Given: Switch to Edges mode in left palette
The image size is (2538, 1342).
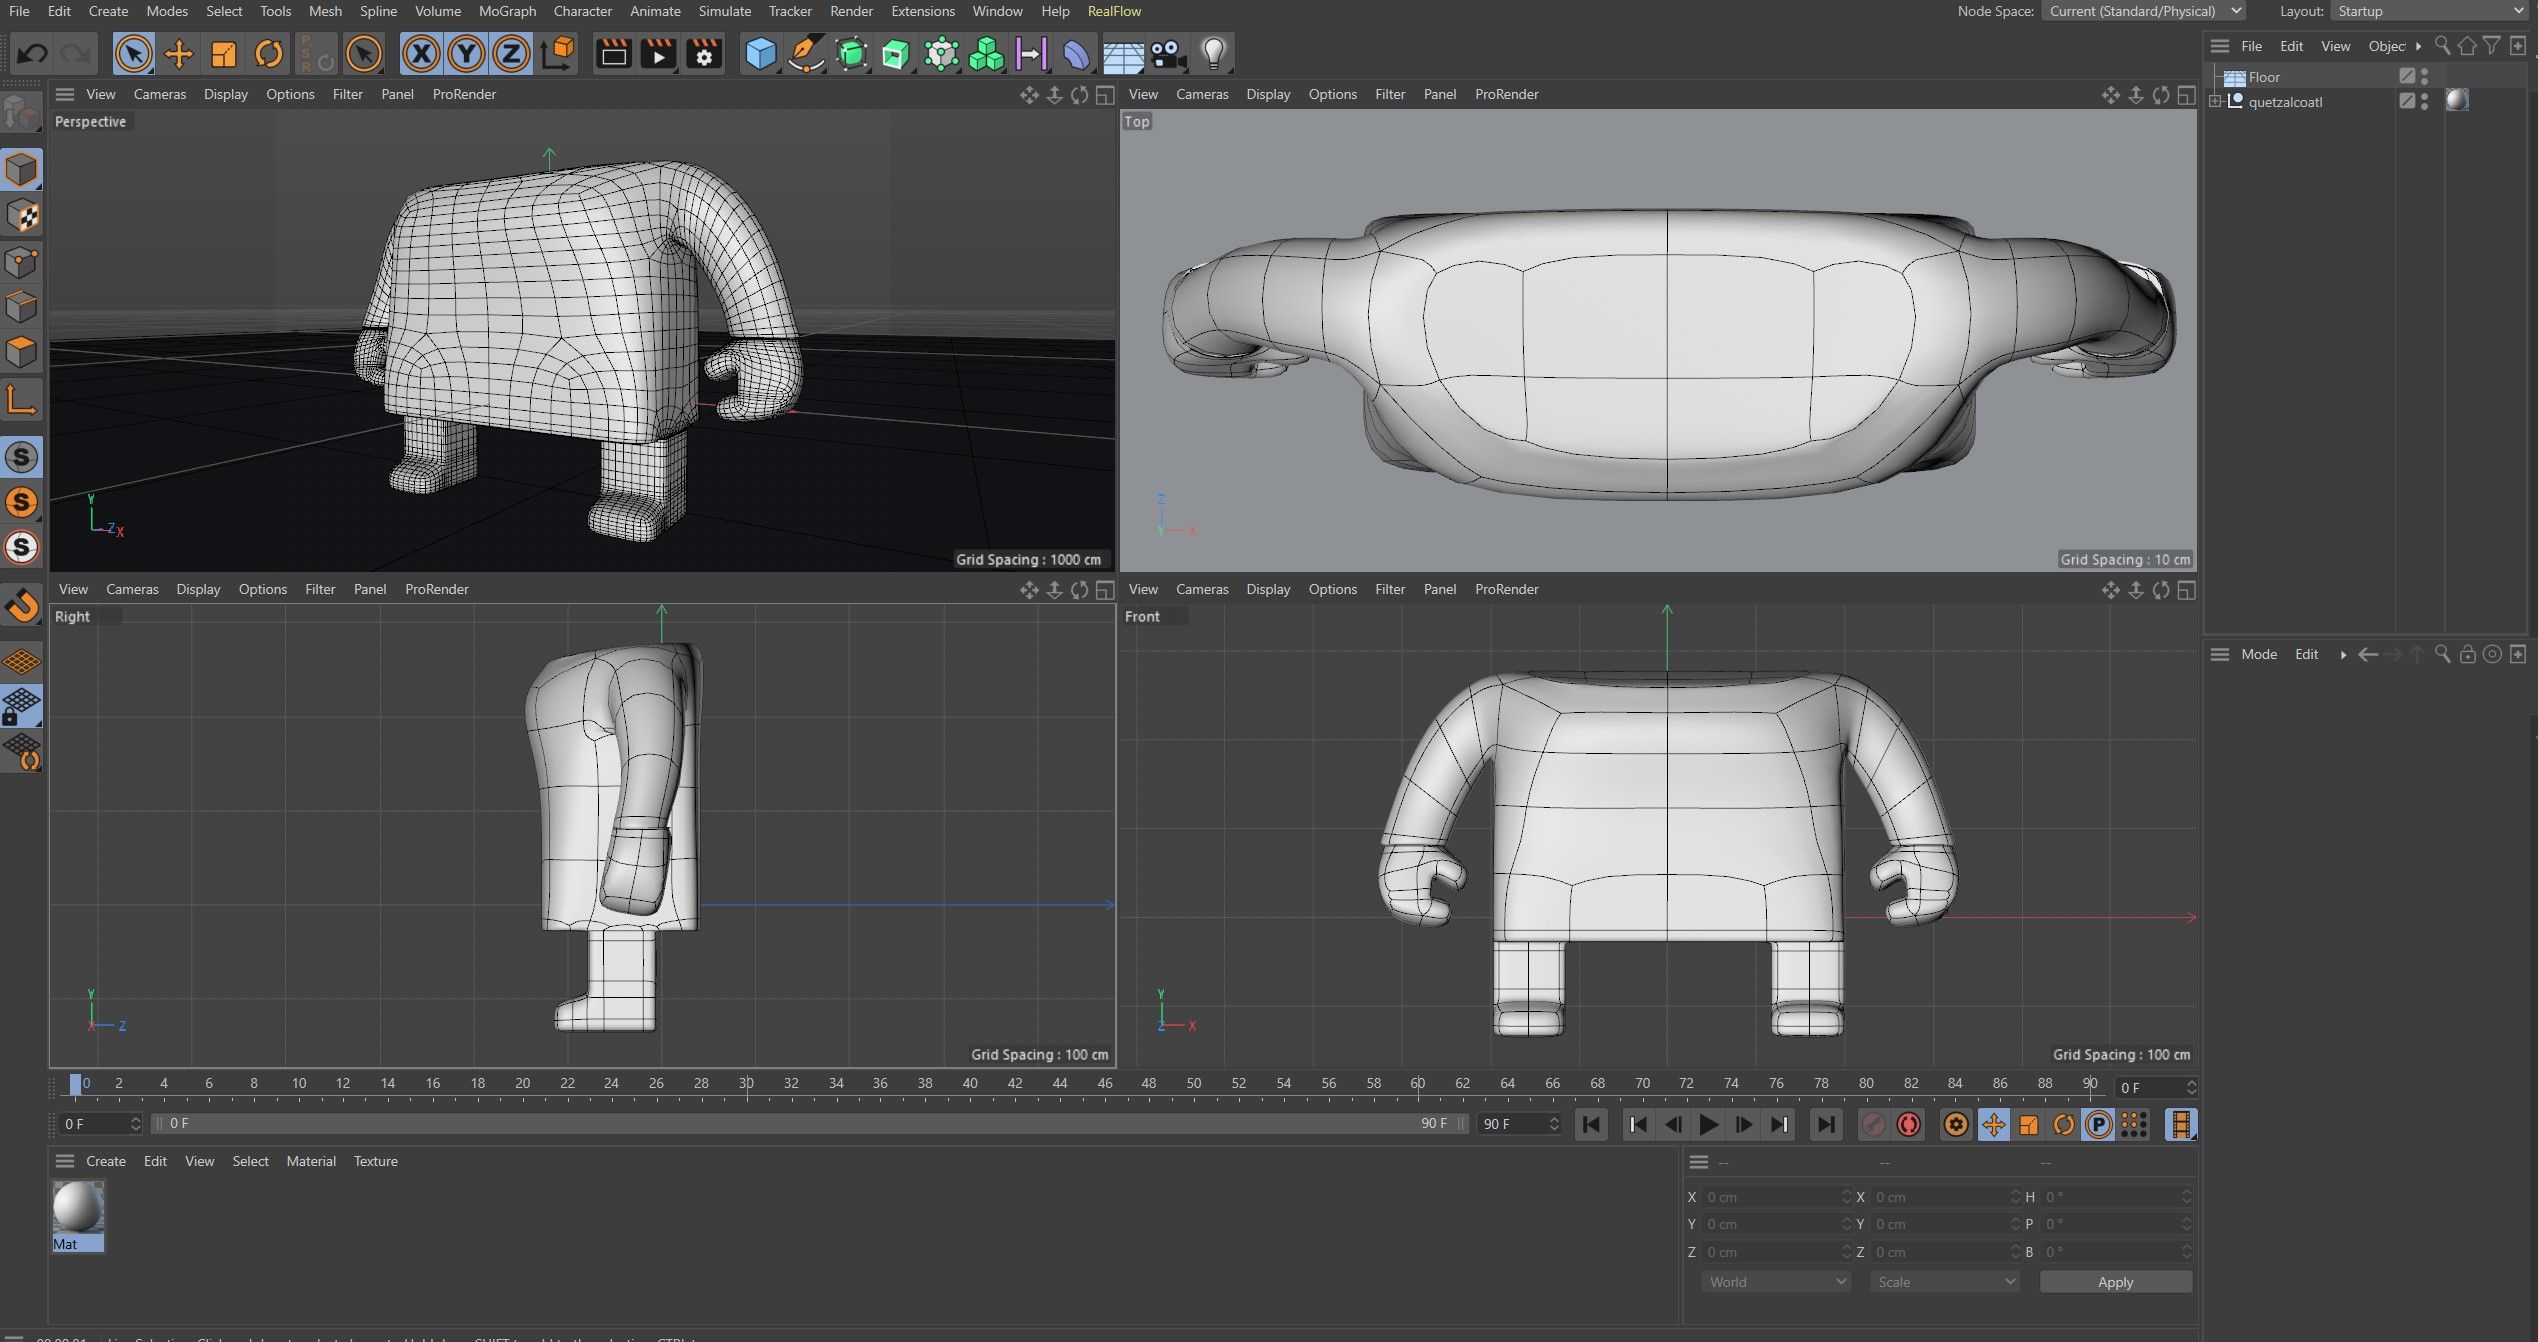Looking at the screenshot, I should 21,307.
